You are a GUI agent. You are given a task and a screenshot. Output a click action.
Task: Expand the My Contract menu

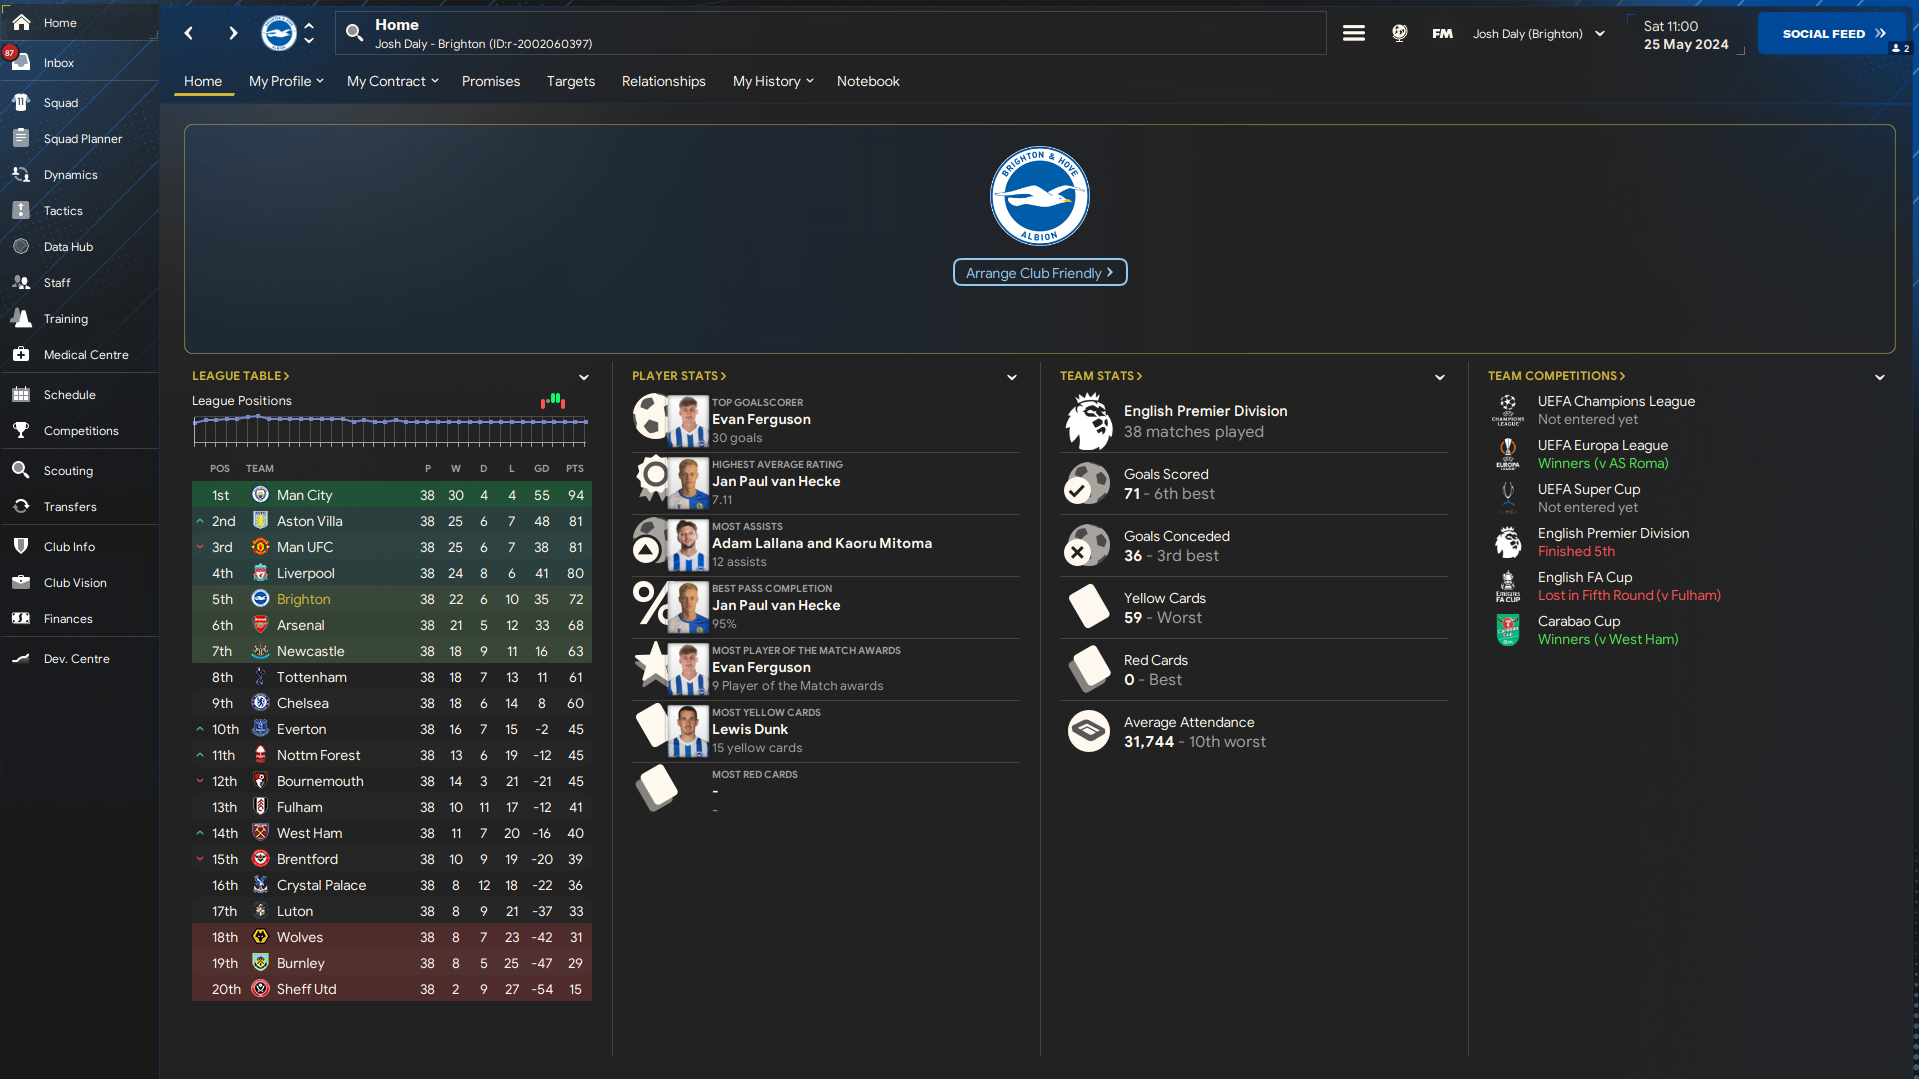(392, 81)
